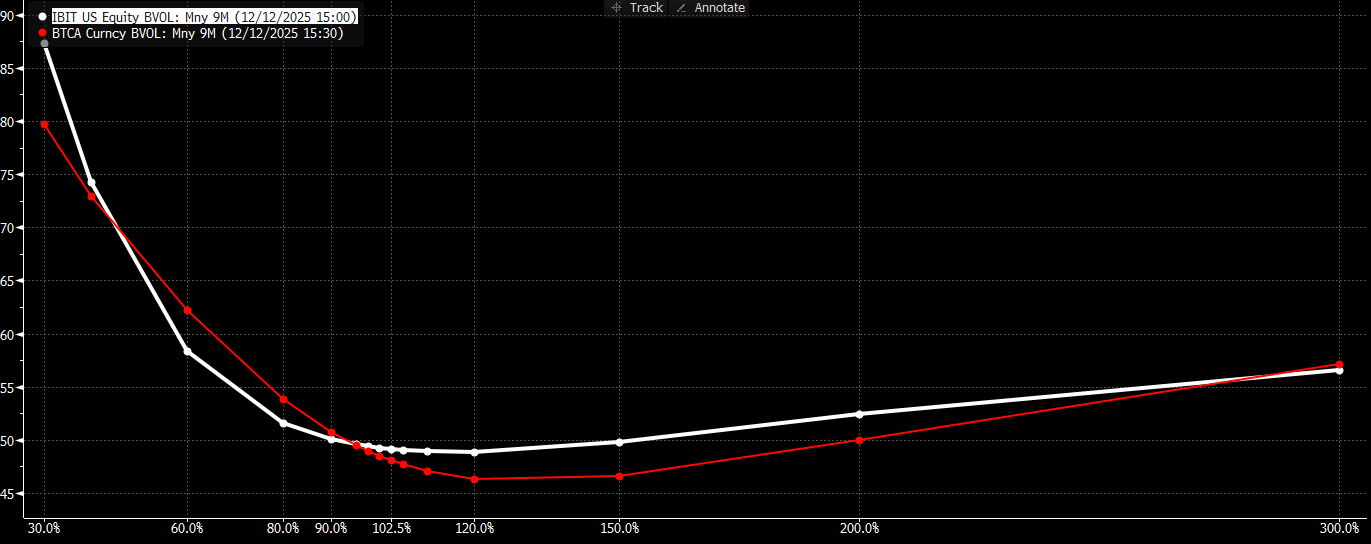Click the 200.0% x-axis label
Viewport: 1371px width, 544px height.
(859, 528)
